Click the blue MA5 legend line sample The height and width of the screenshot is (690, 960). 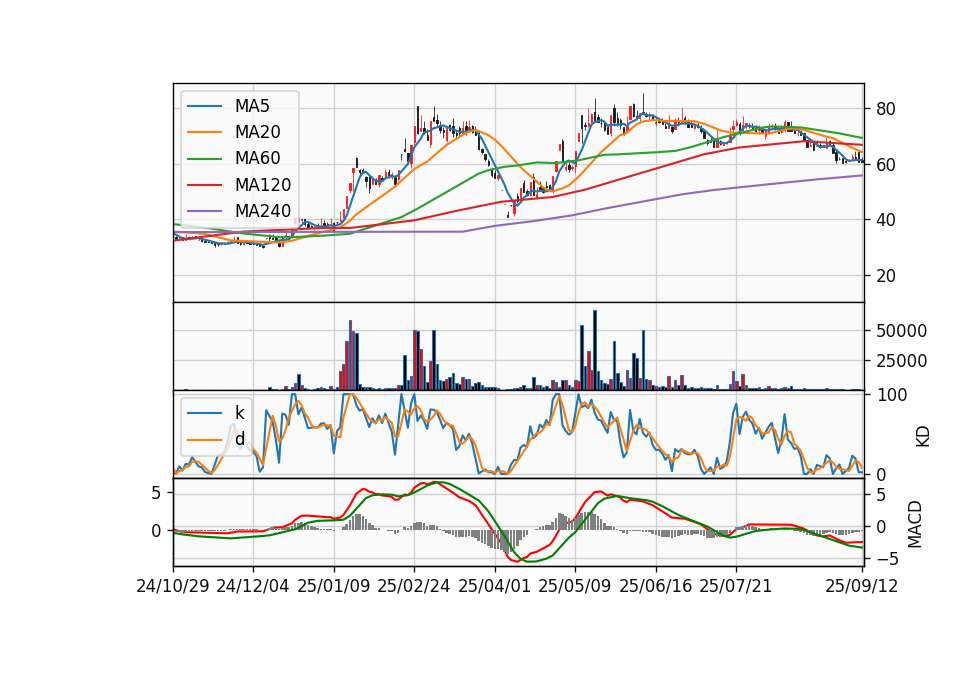(204, 107)
